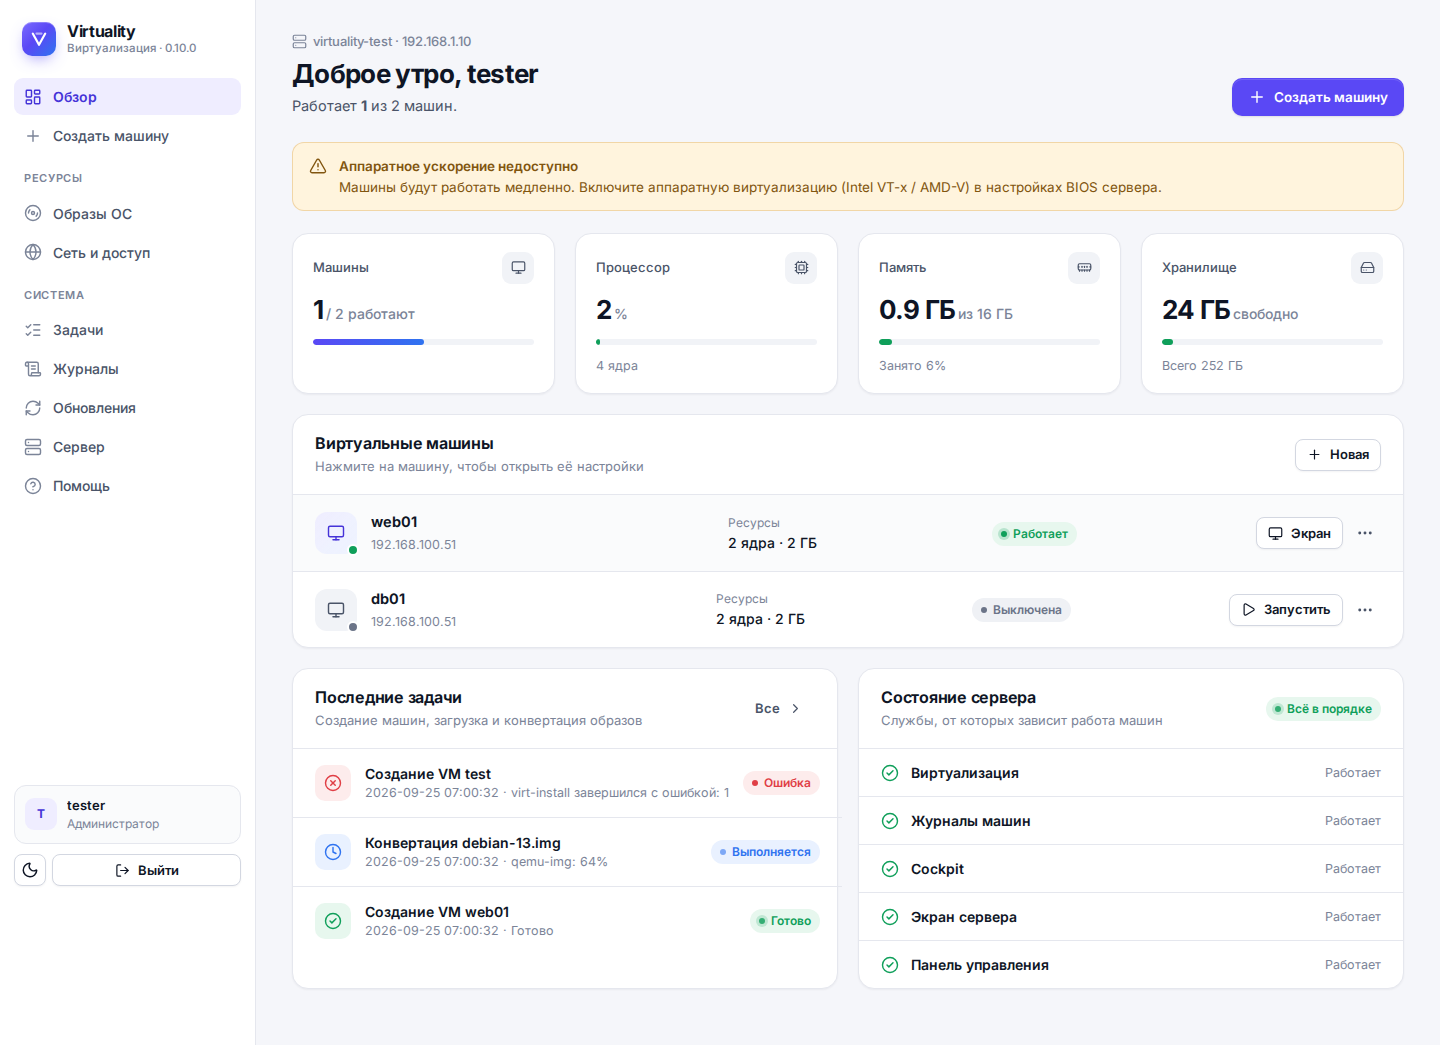
Task: Click the Машины usage progress bar
Action: (x=423, y=342)
